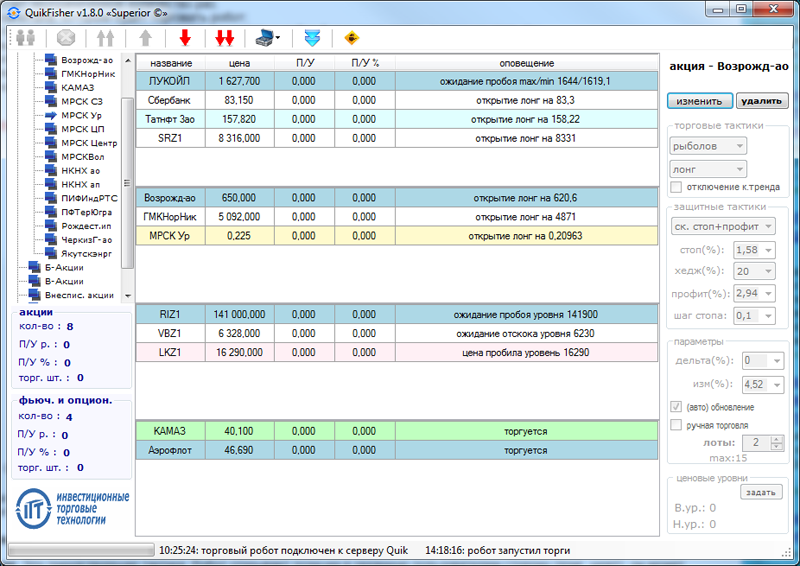Open the дельта(%) dropdown
This screenshot has height=566, width=800.
coord(763,361)
